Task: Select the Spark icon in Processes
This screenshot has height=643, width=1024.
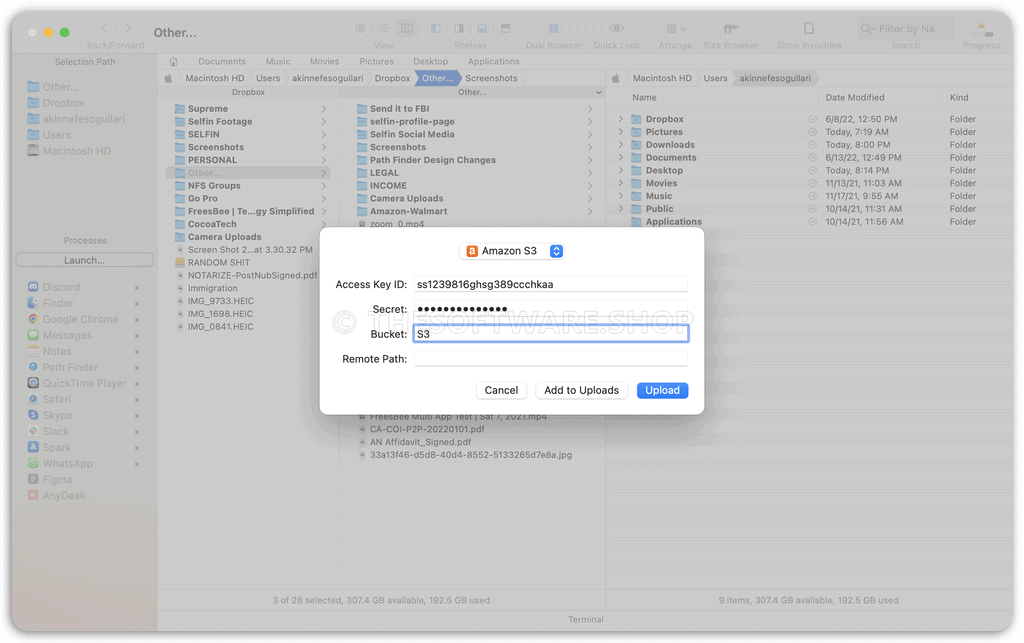Action: (33, 448)
